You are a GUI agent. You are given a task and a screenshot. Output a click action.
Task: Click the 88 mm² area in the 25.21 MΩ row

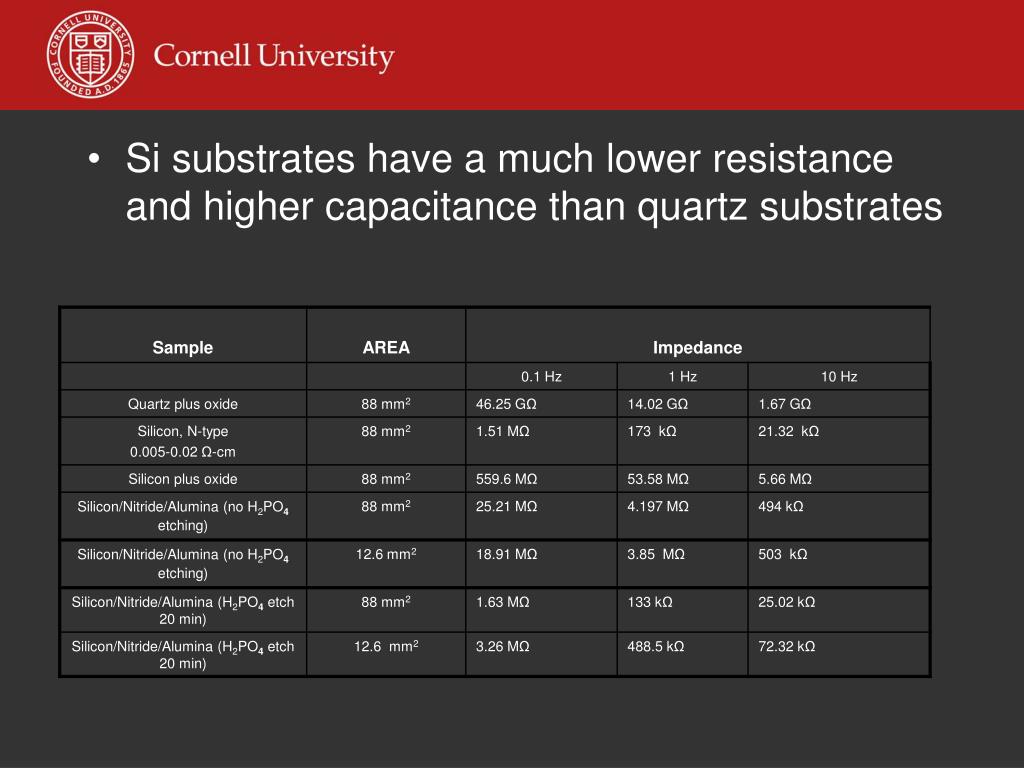pyautogui.click(x=386, y=506)
